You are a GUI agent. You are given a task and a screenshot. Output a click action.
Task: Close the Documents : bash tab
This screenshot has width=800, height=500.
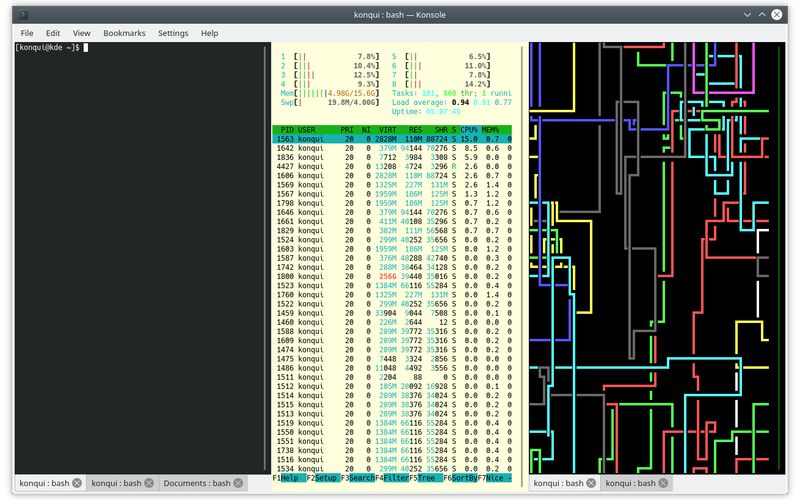(x=240, y=483)
